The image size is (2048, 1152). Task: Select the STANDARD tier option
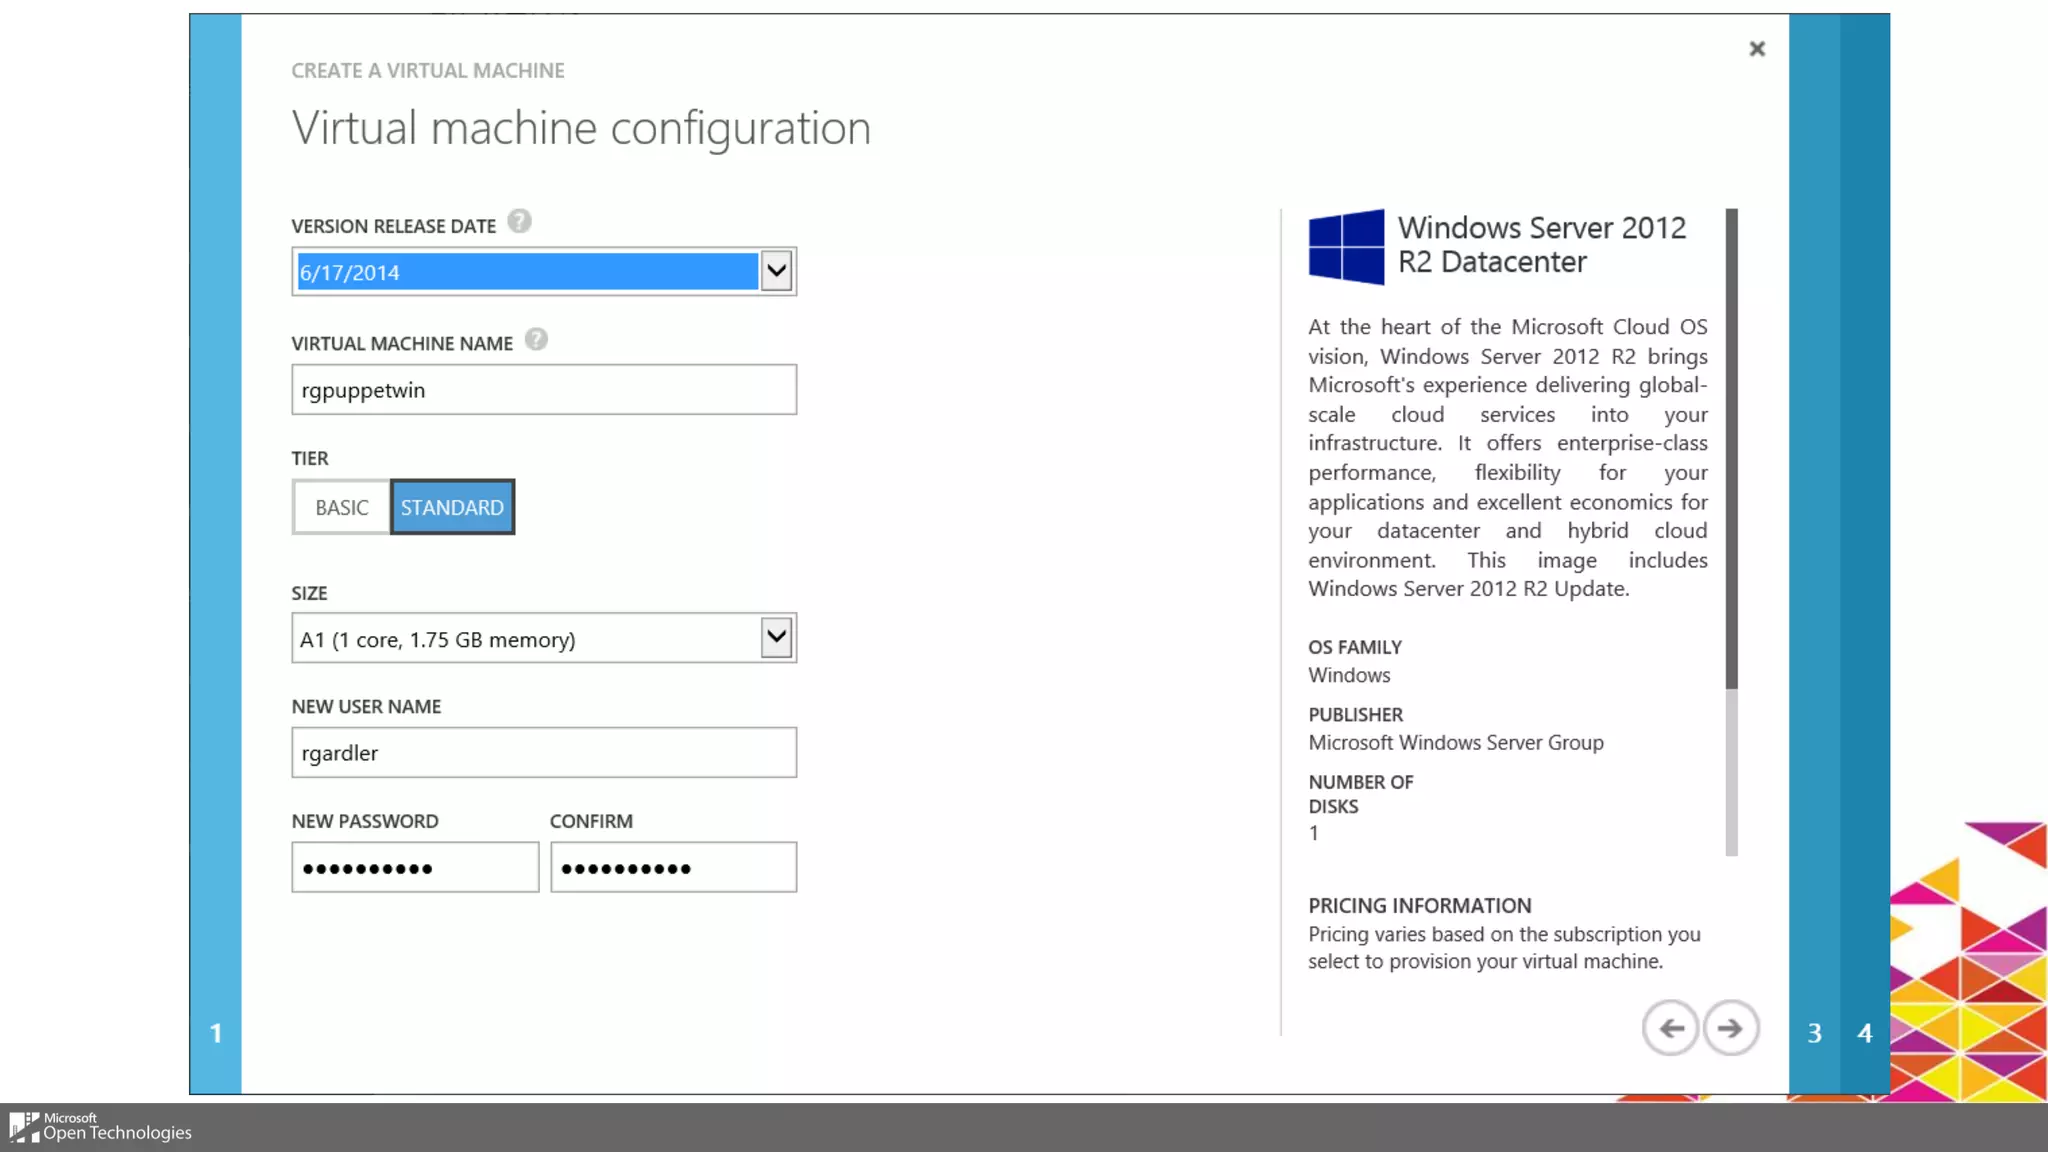[x=452, y=507]
